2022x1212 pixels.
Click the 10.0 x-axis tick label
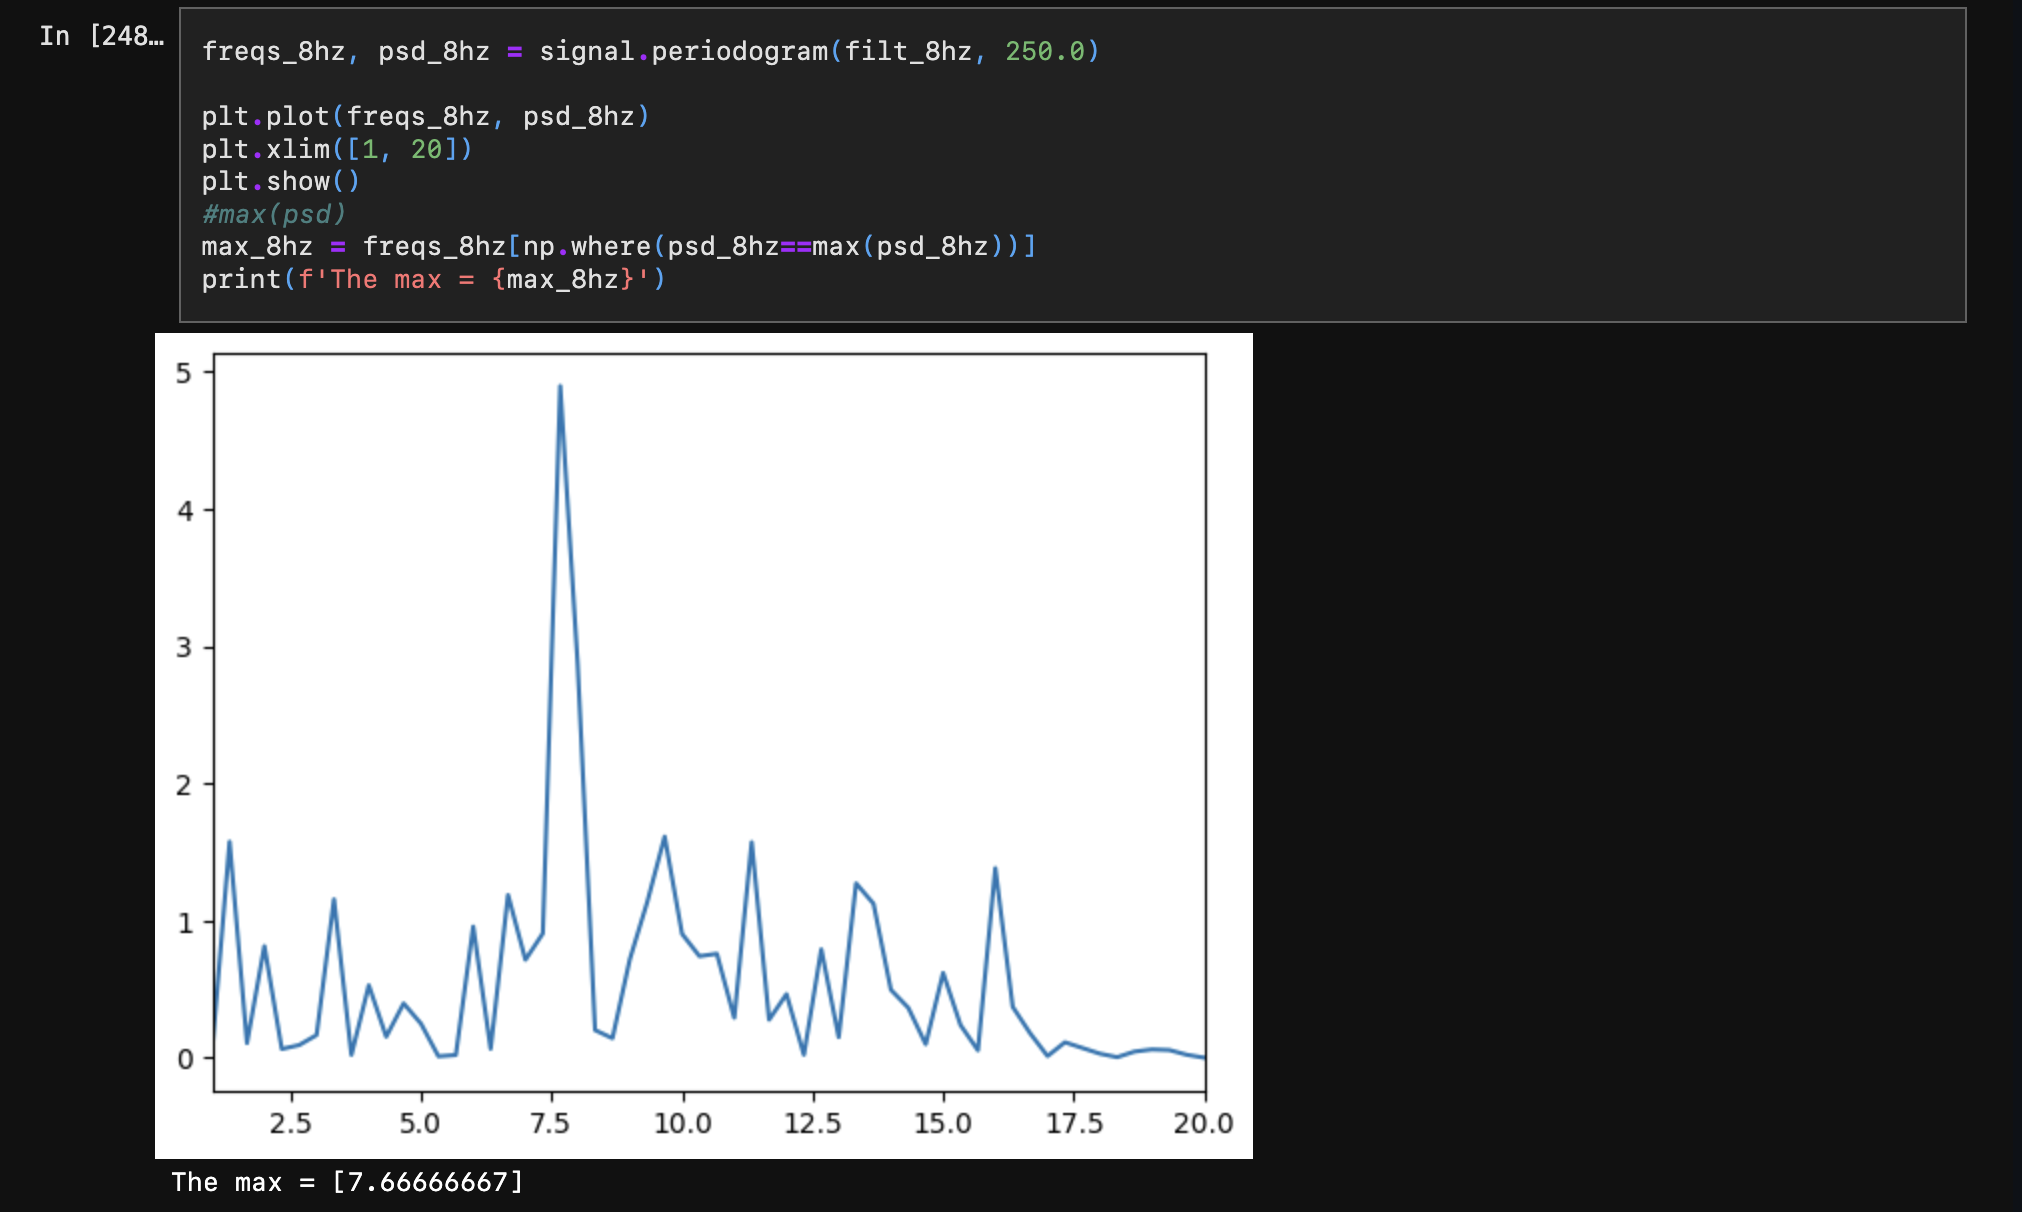[682, 1124]
